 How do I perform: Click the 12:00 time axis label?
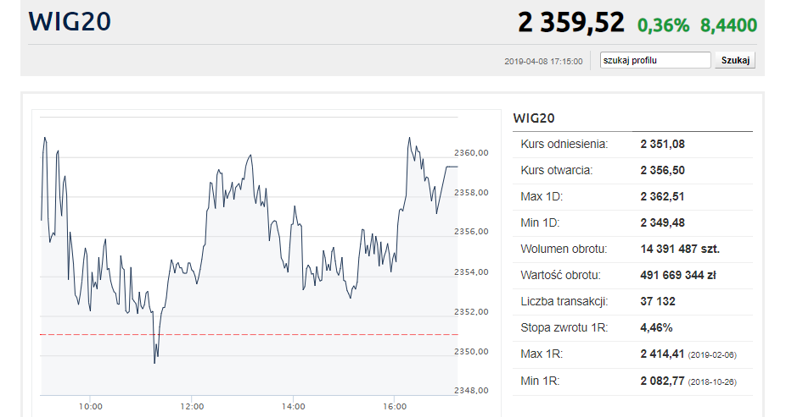[192, 406]
